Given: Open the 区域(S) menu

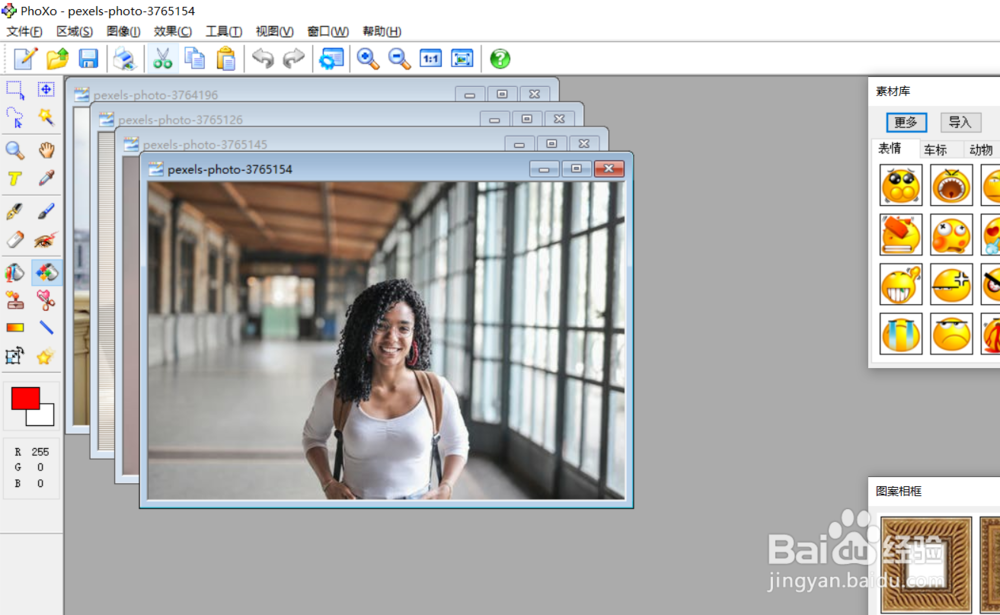Looking at the screenshot, I should click(x=74, y=31).
